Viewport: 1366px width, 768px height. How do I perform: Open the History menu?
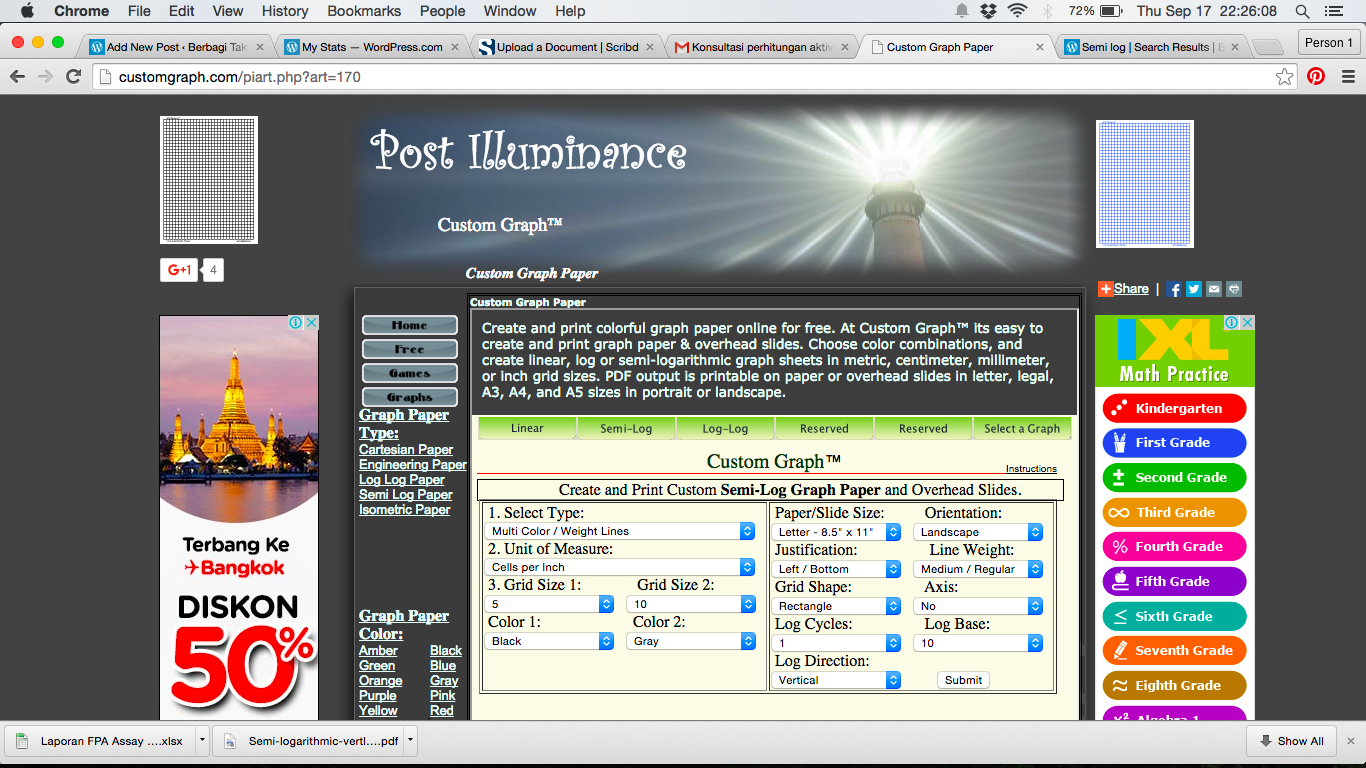click(285, 11)
